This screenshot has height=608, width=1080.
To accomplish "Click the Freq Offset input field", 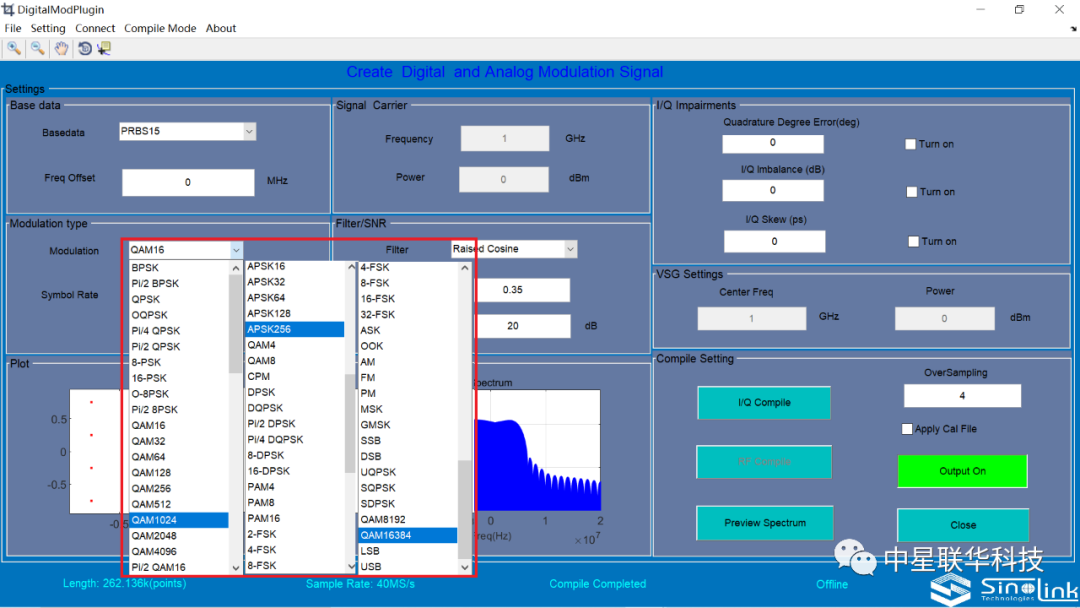I will 188,182.
